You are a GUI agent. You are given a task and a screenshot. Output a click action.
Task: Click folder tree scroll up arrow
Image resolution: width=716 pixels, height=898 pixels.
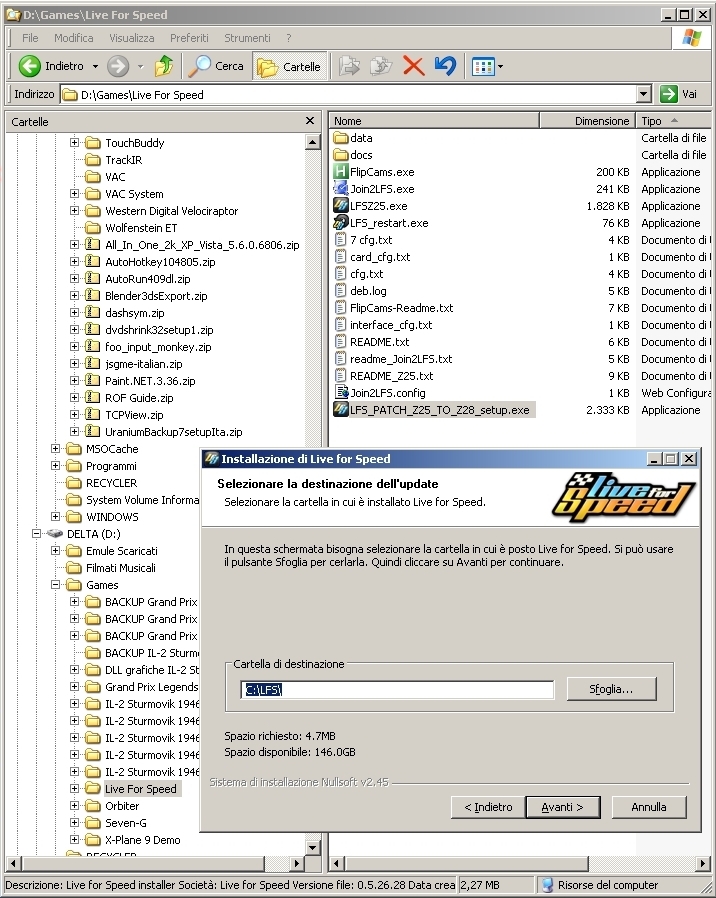pyautogui.click(x=312, y=141)
